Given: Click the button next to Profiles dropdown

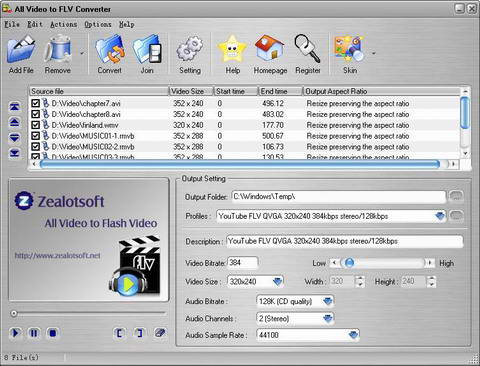Looking at the screenshot, I should pyautogui.click(x=456, y=216).
